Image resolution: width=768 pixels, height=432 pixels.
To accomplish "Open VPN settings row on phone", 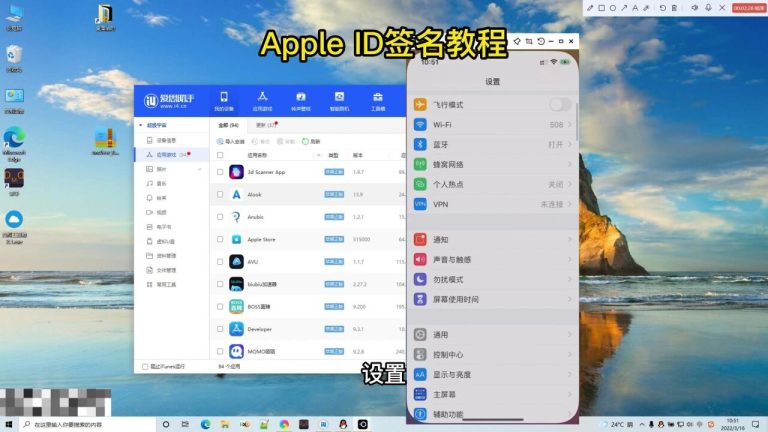I will click(x=493, y=204).
